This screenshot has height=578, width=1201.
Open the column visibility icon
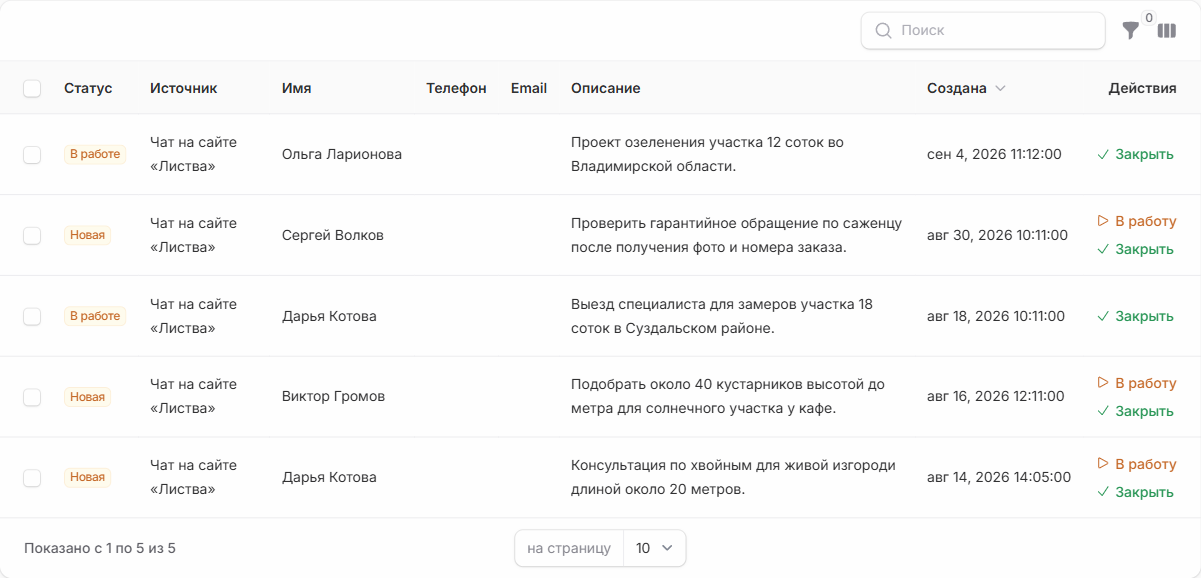coord(1167,31)
